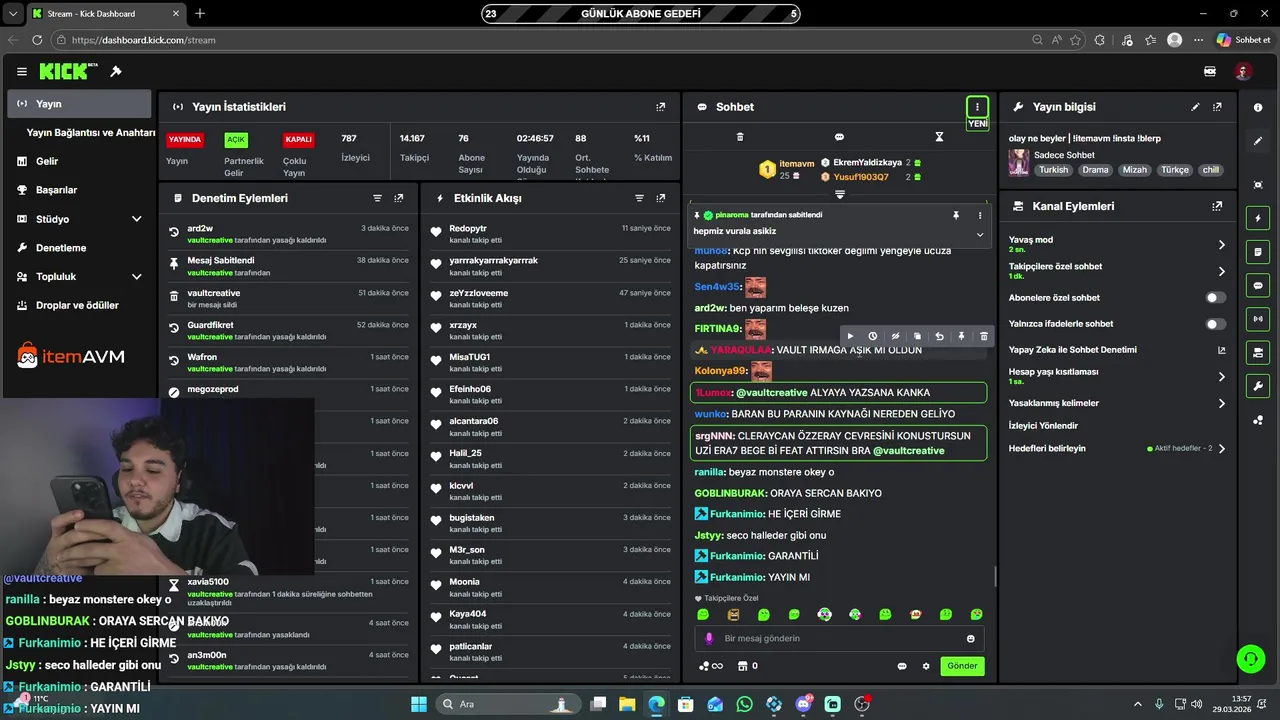Pop out the Denetim Eylemleri panel
This screenshot has width=1280, height=720.
click(399, 198)
